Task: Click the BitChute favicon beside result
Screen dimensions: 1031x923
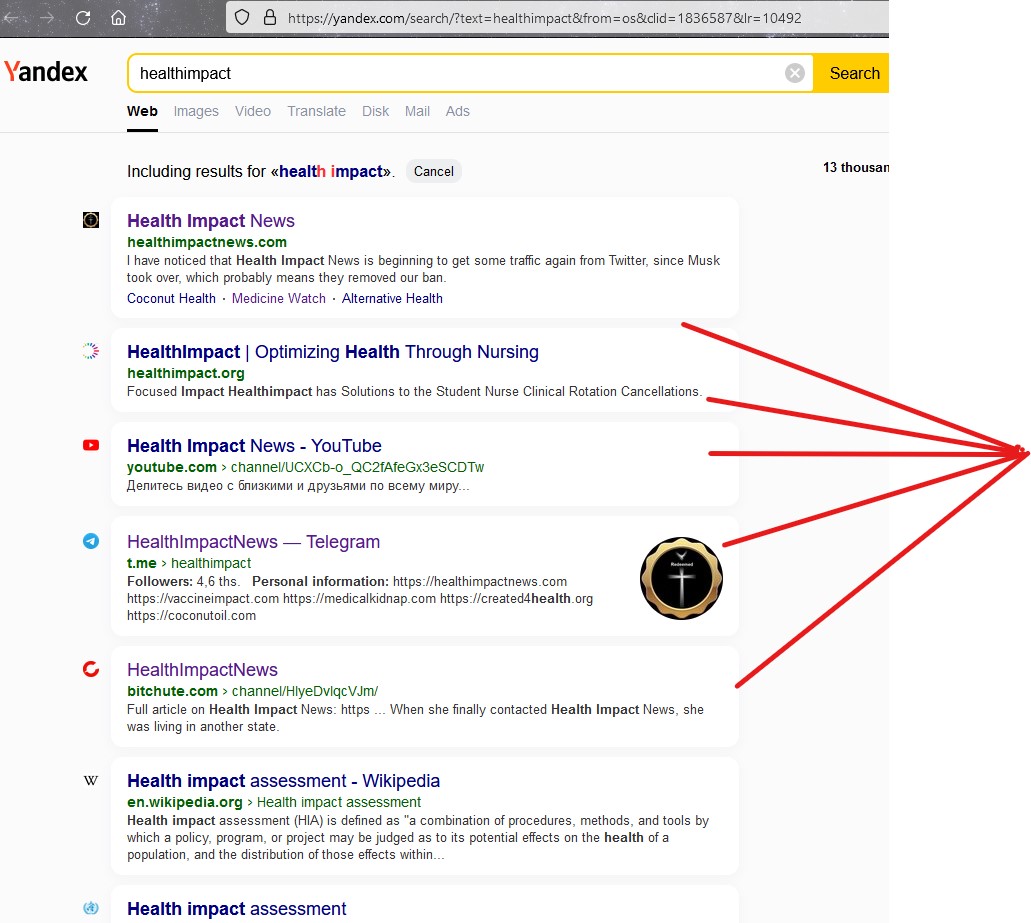Action: click(x=91, y=669)
